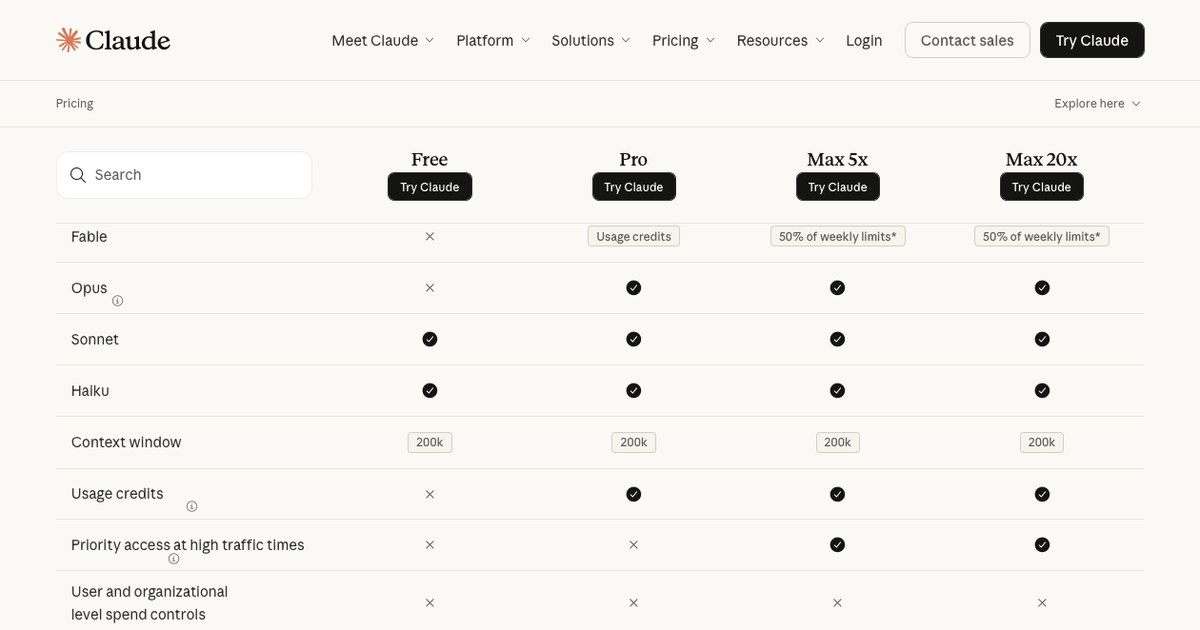Click the Usage credits badge in Fable row
The image size is (1200, 630).
[x=634, y=237]
